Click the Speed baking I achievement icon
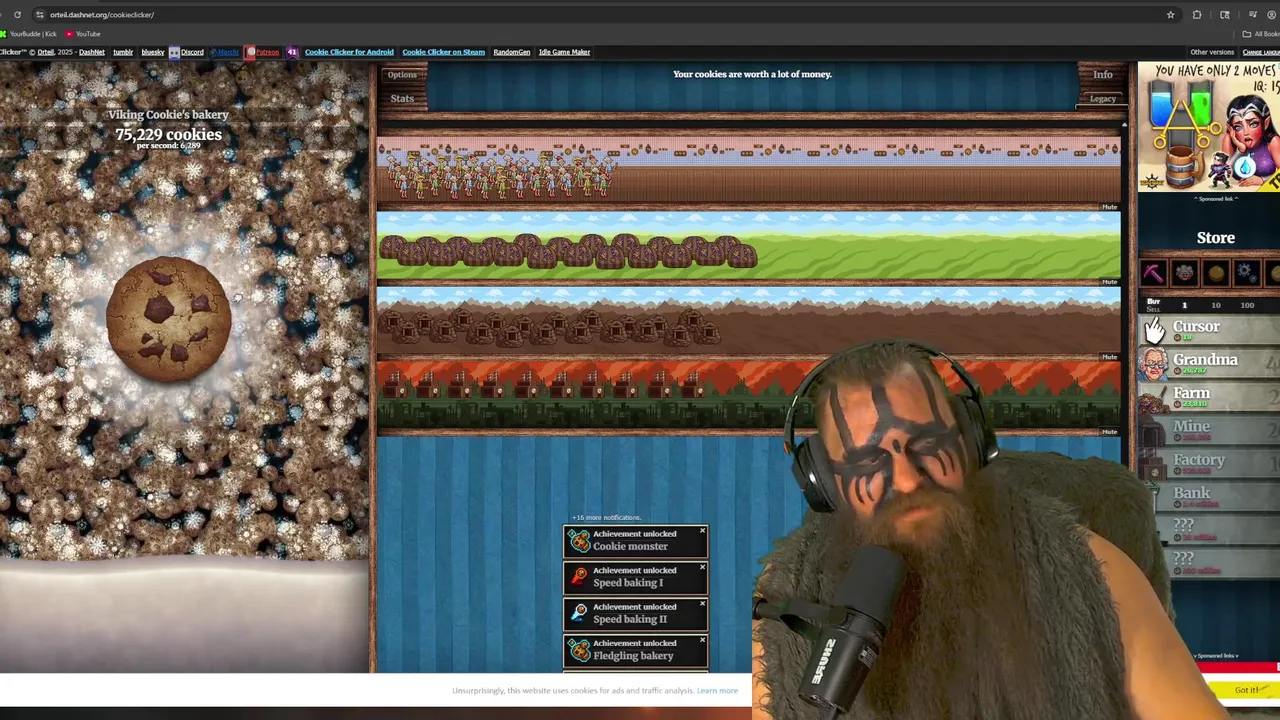 coord(579,577)
